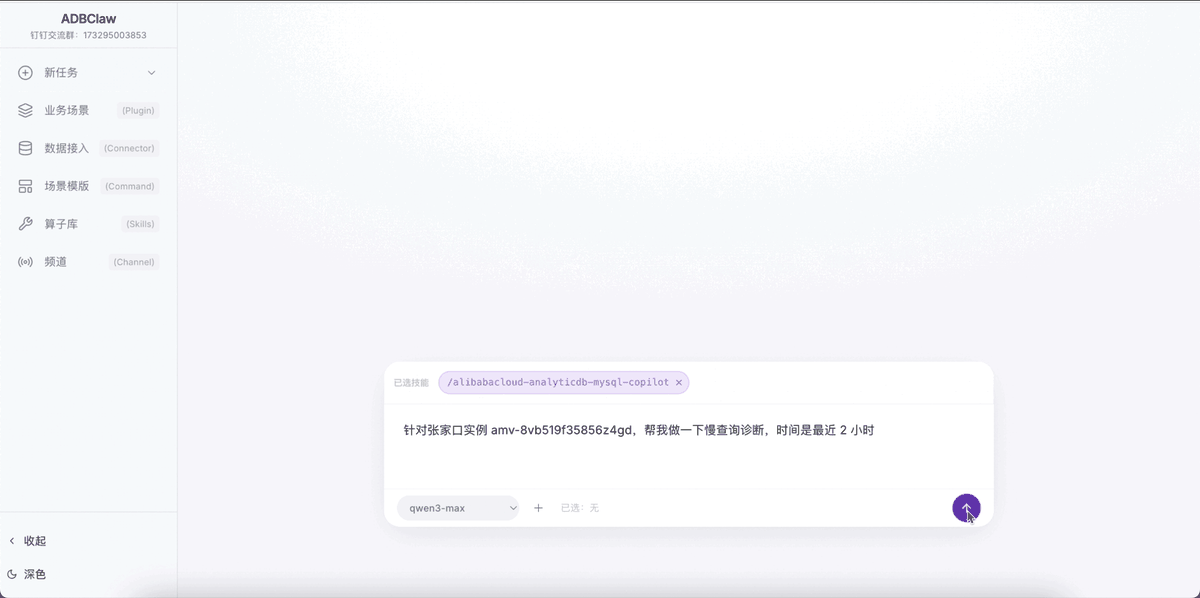Click the ADBClaw title link
Viewport: 1200px width, 598px height.
coord(87,17)
